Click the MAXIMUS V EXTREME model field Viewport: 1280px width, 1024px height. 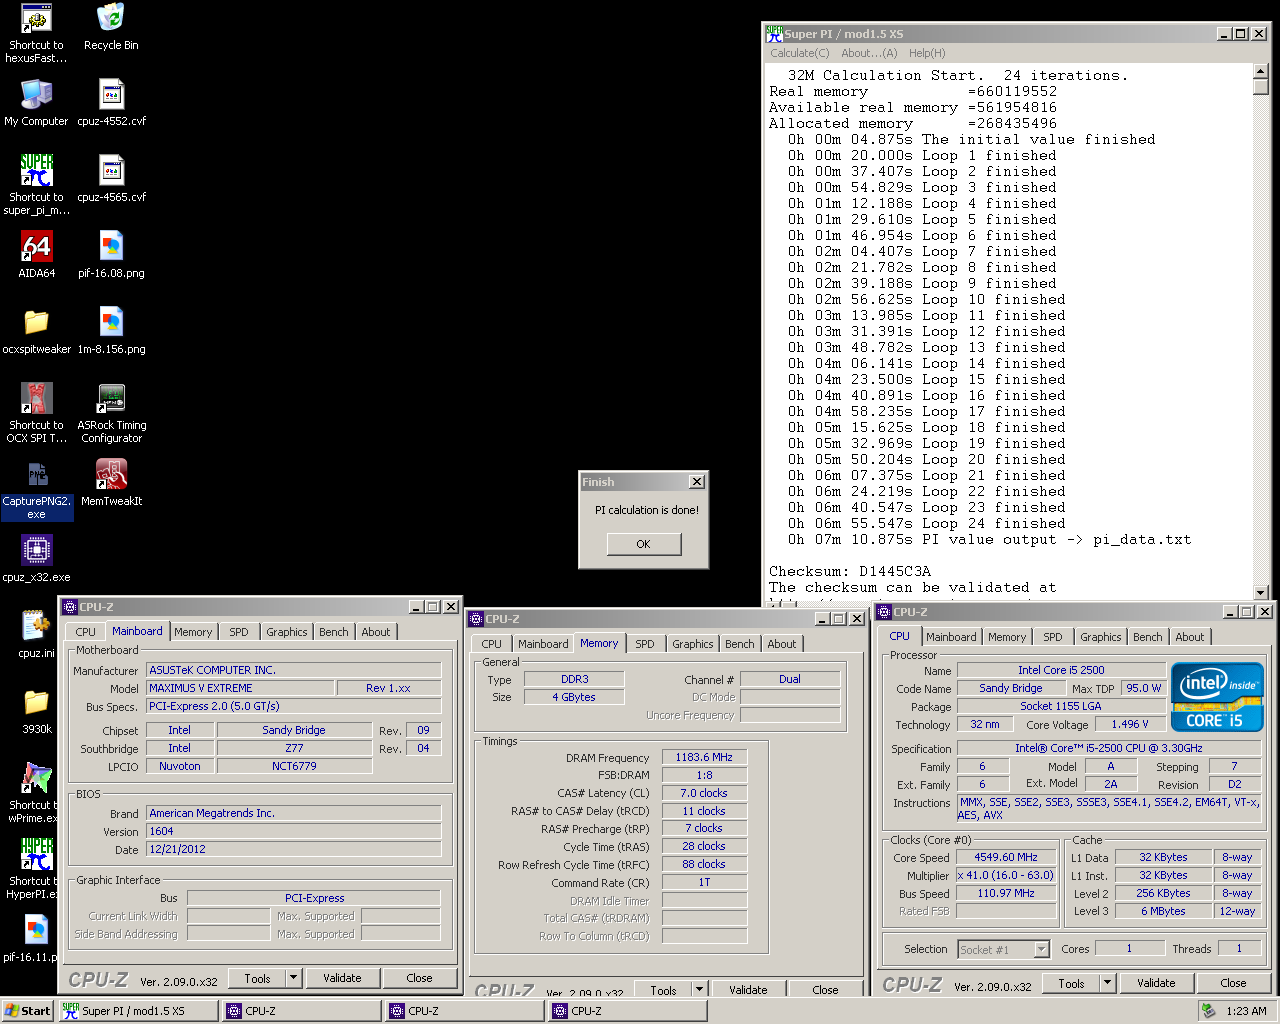(x=240, y=688)
